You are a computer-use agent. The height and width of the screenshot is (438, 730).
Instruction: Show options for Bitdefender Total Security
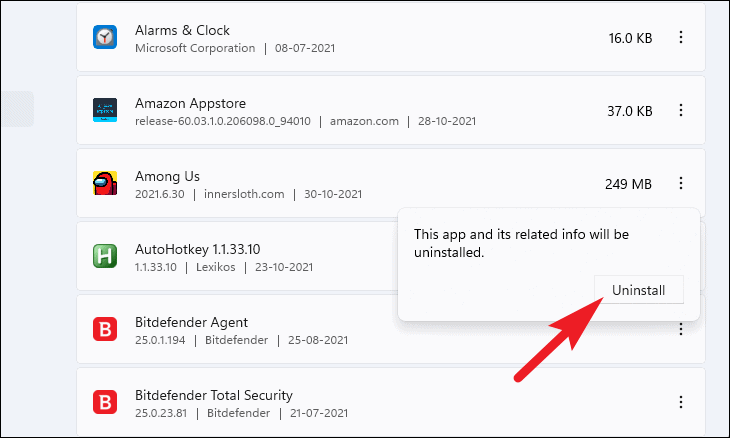coord(681,402)
